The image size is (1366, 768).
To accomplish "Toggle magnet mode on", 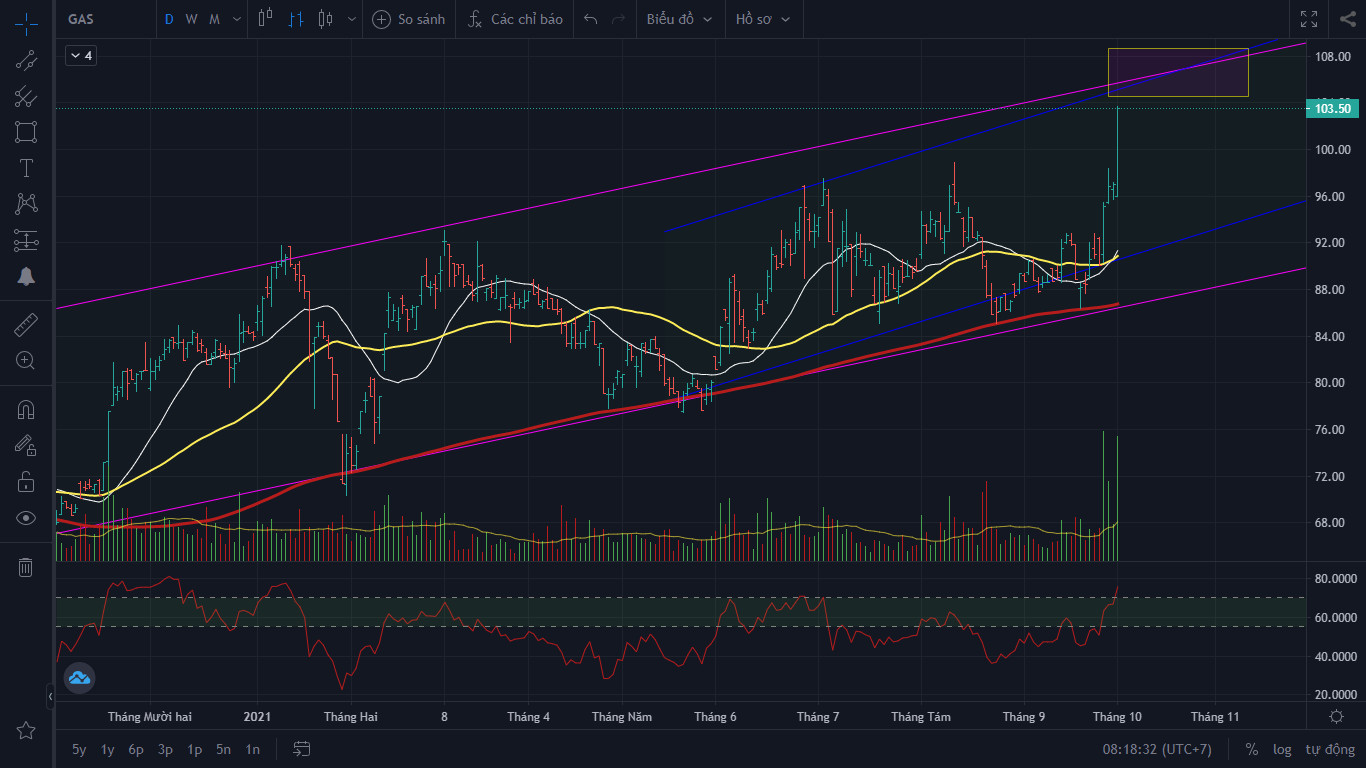I will [x=26, y=410].
